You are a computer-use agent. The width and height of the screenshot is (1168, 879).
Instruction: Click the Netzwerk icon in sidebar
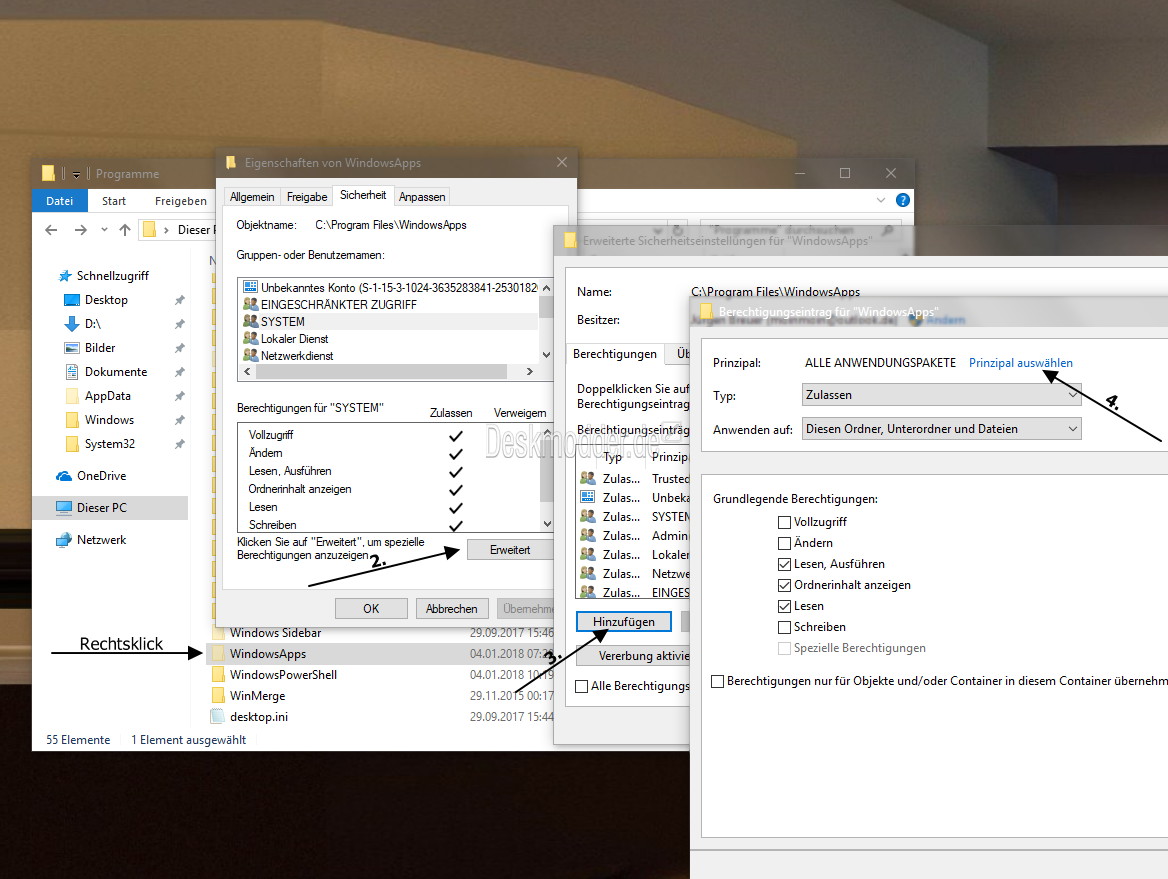click(64, 540)
